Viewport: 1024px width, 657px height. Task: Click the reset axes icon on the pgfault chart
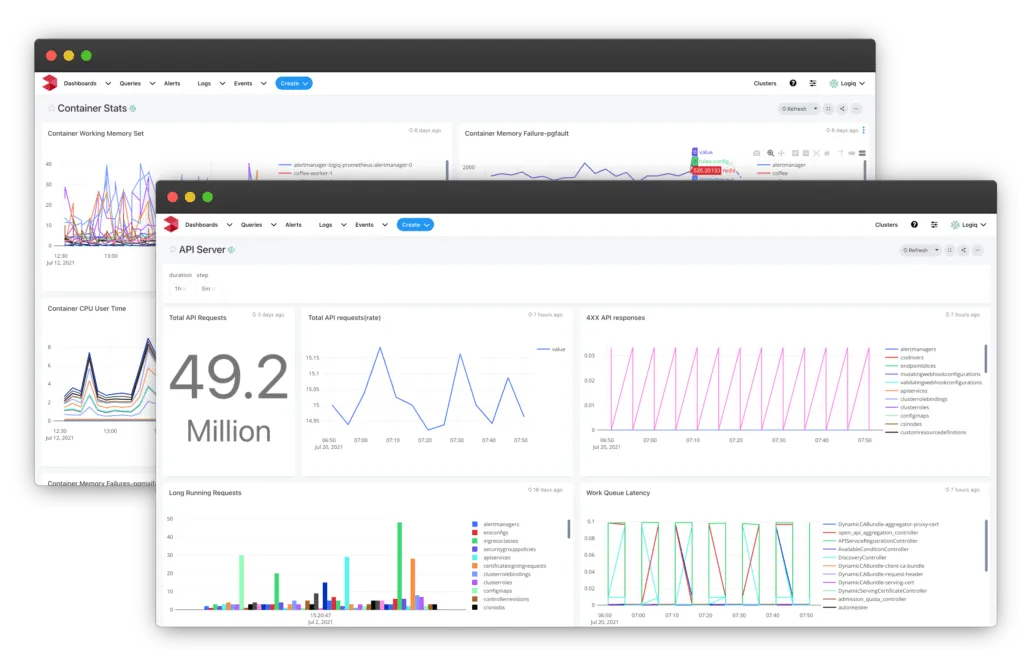(x=827, y=153)
